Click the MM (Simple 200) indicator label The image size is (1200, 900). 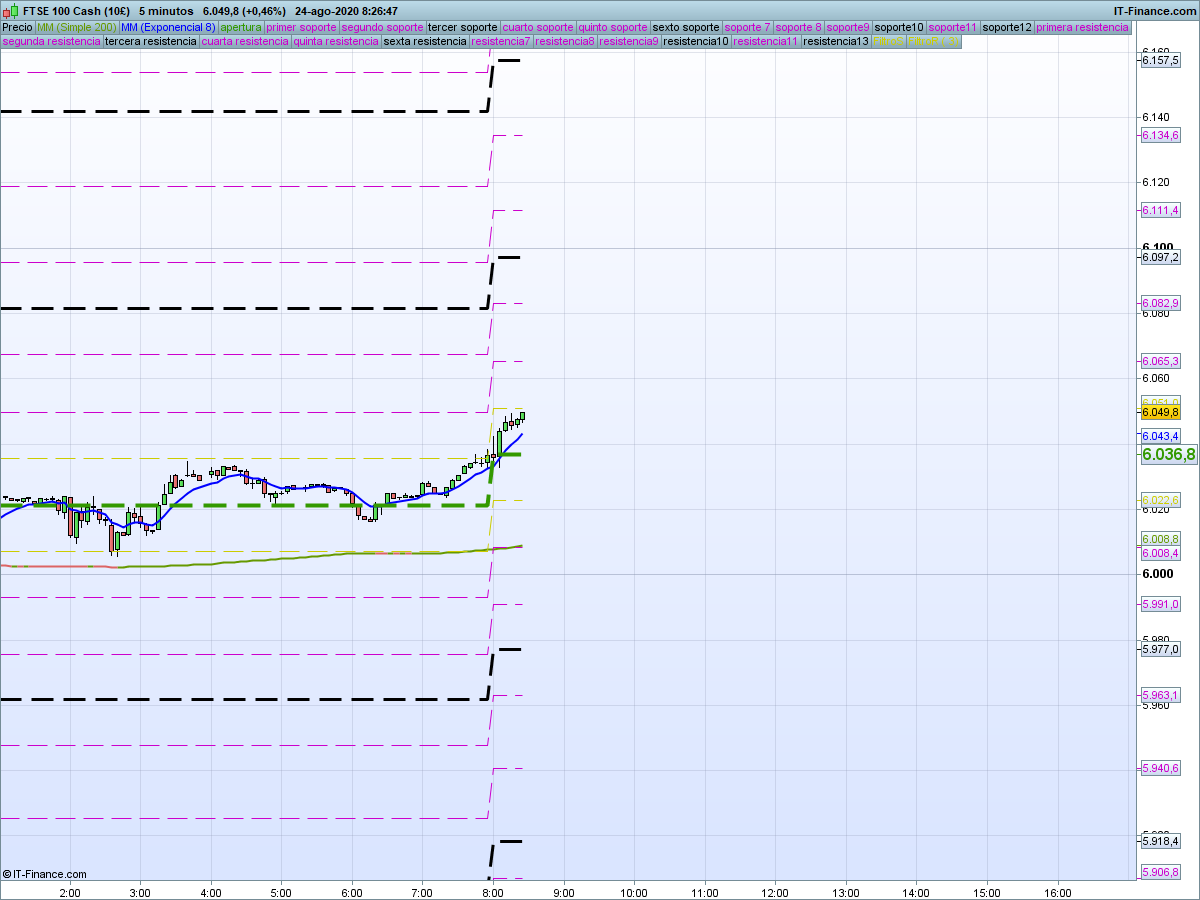pos(76,27)
